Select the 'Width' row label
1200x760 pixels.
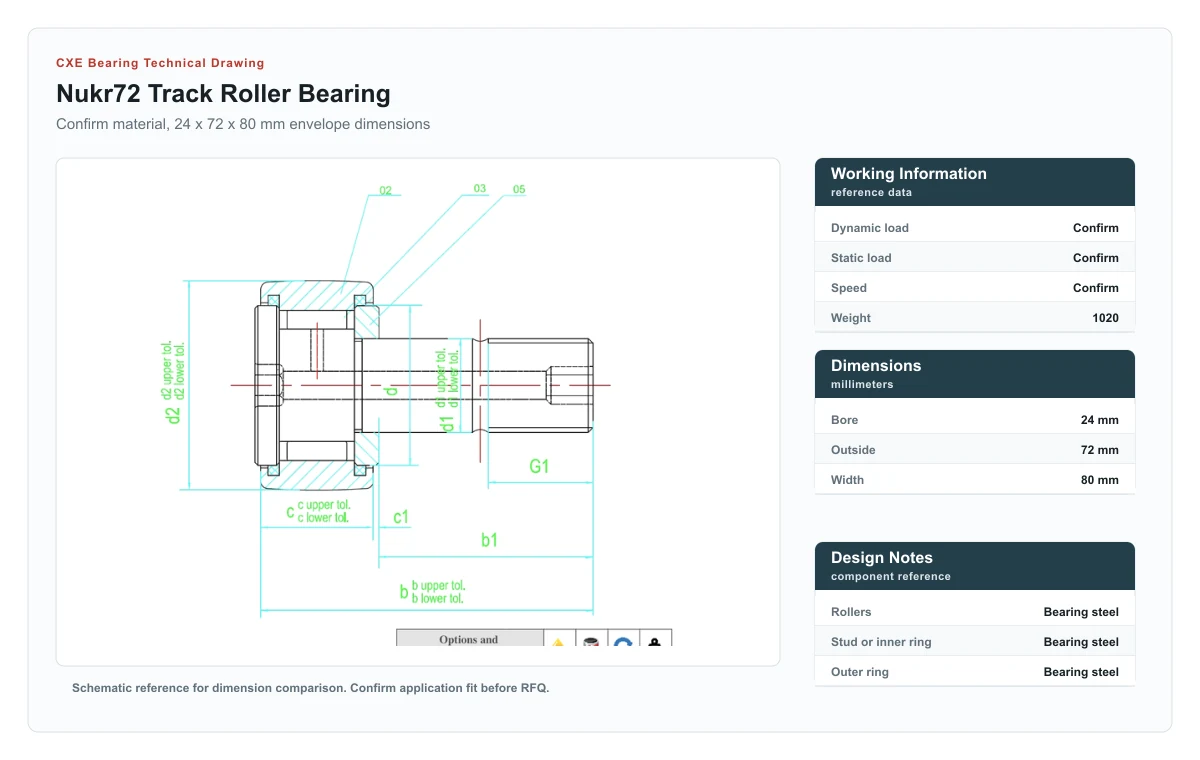pyautogui.click(x=847, y=480)
